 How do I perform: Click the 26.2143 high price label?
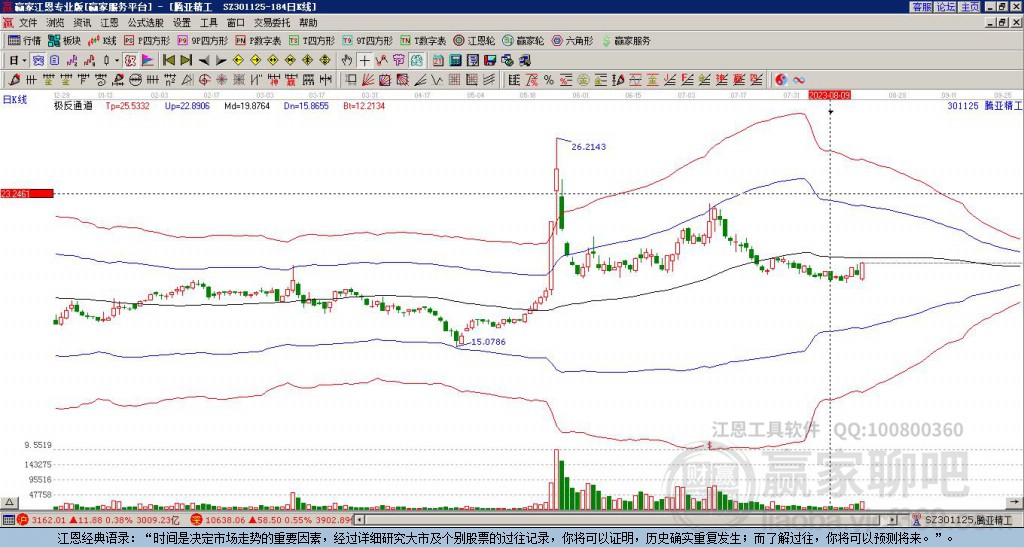click(x=588, y=147)
